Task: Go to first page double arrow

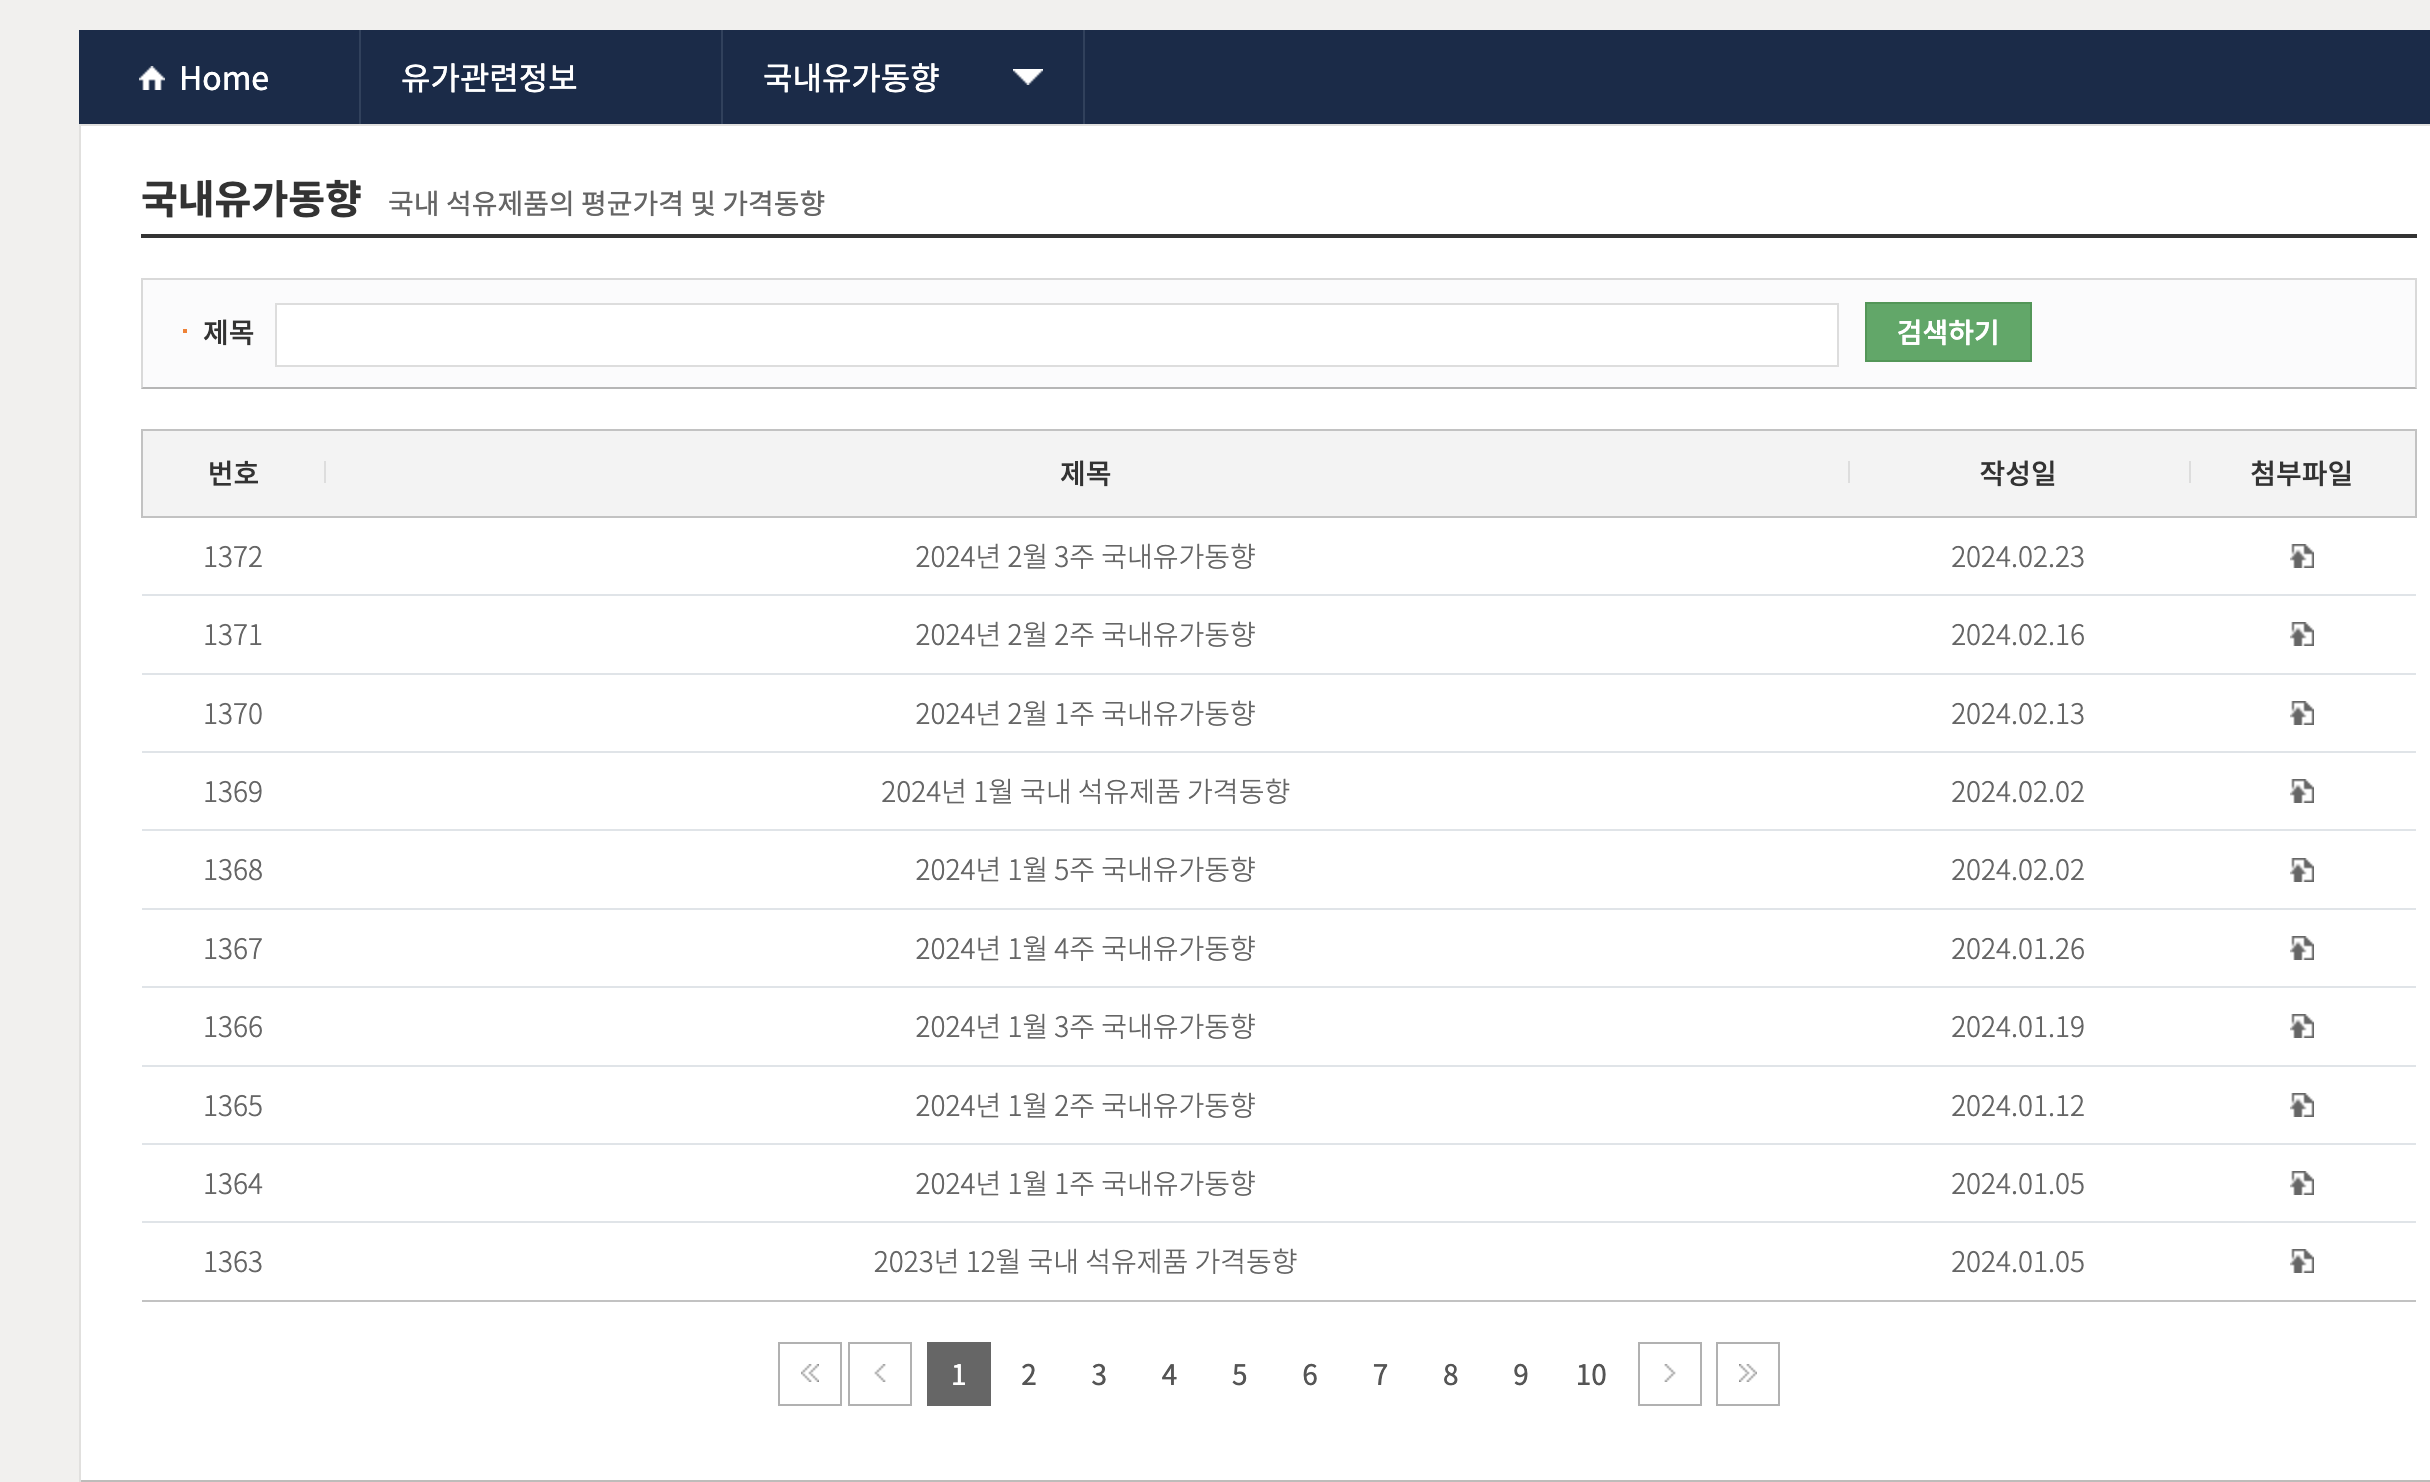Action: pyautogui.click(x=810, y=1374)
